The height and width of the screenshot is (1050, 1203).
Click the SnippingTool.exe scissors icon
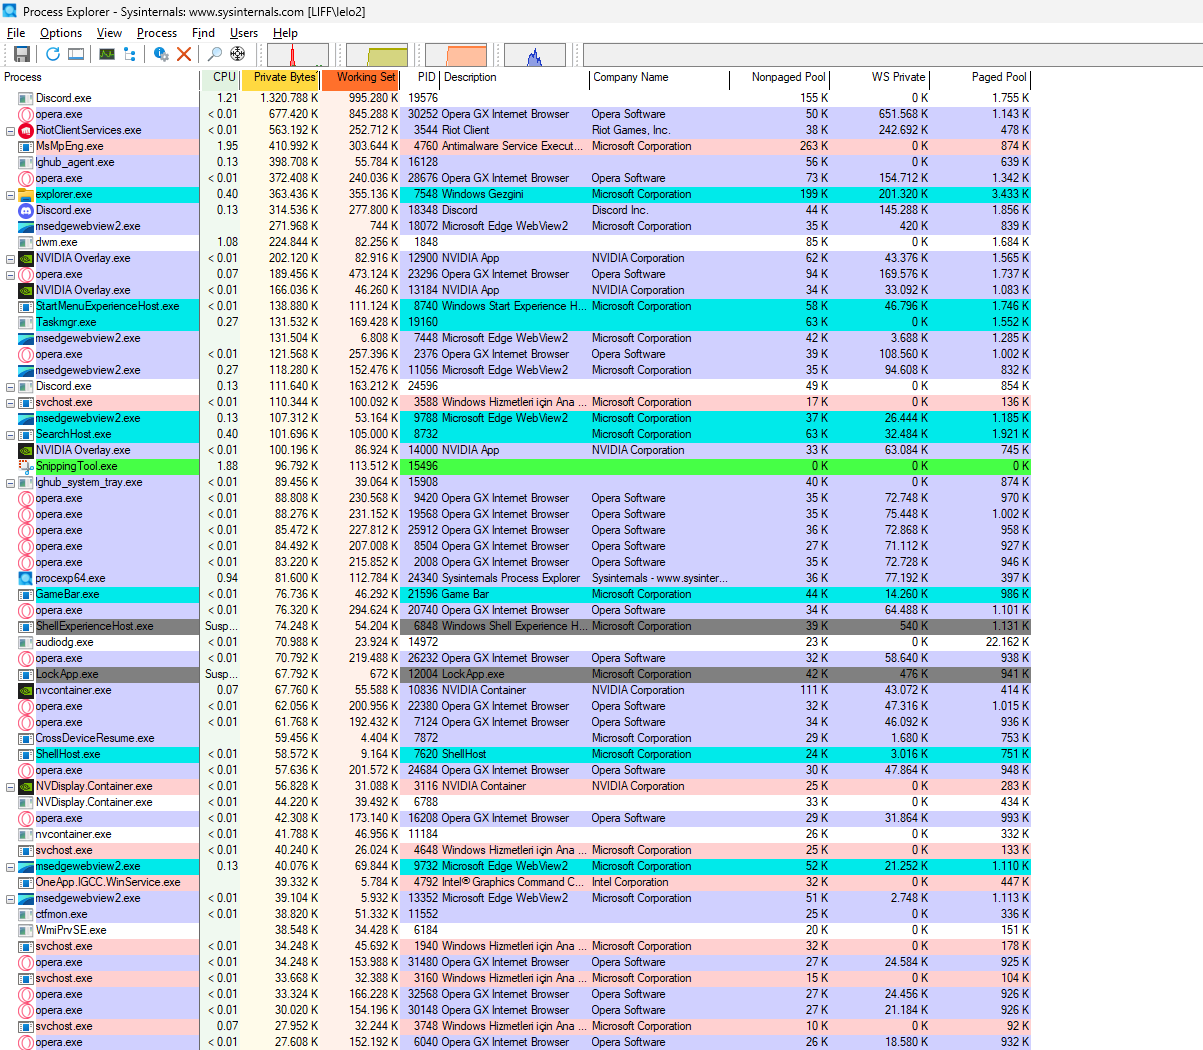26,466
